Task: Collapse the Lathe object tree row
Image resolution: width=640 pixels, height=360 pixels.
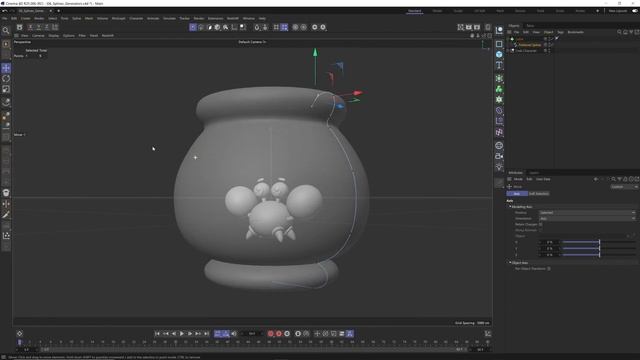Action: [508, 39]
